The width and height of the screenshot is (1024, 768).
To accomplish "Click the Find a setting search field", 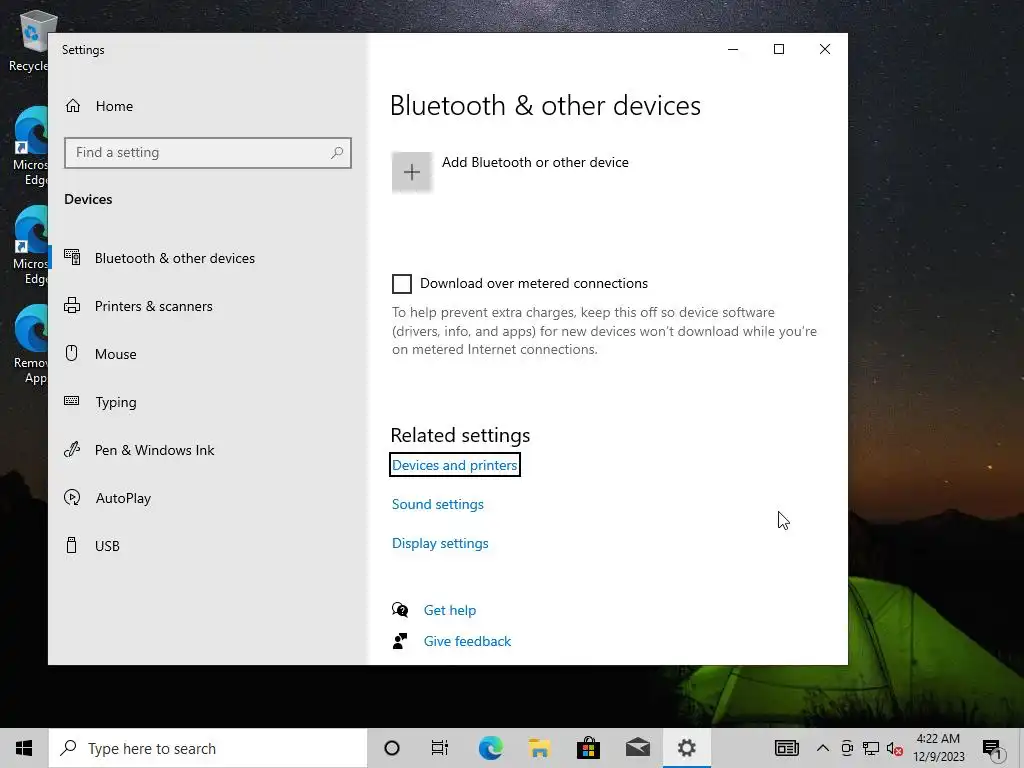I will (208, 153).
